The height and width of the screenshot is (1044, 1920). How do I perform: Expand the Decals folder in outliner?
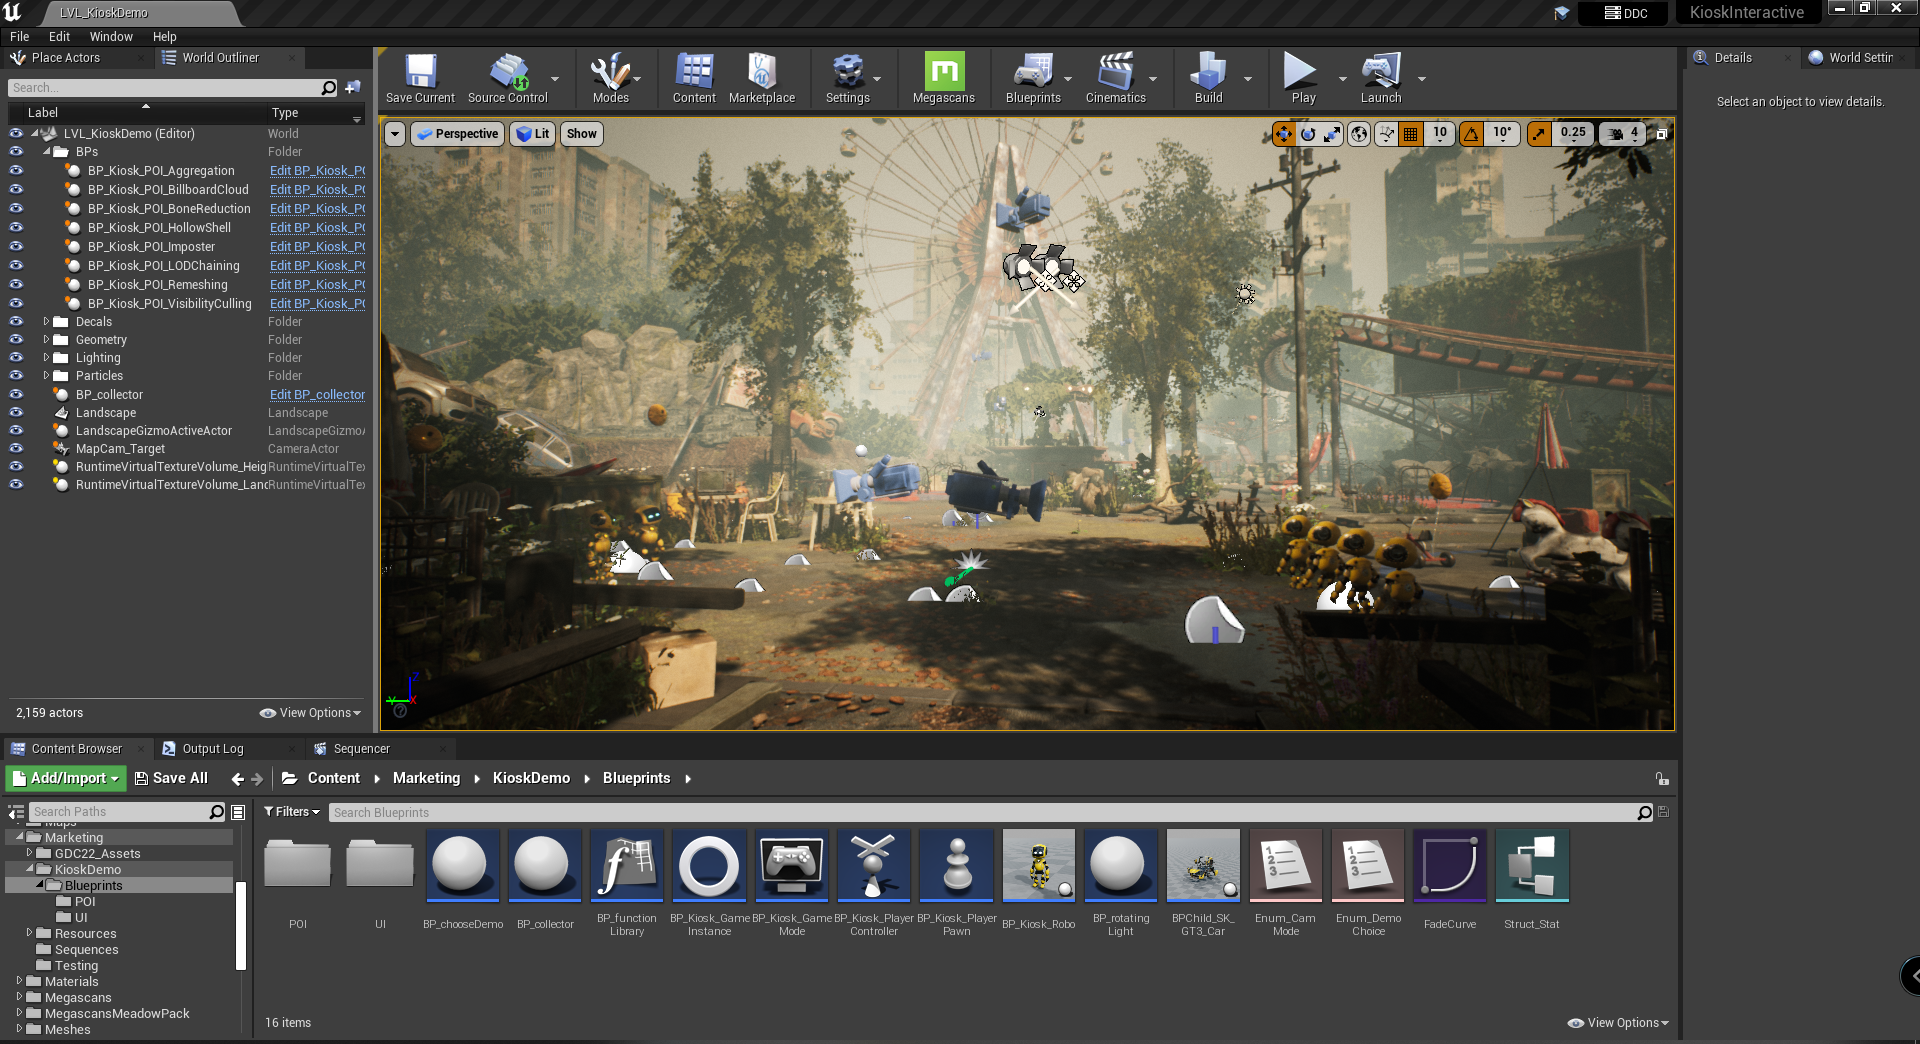(46, 322)
